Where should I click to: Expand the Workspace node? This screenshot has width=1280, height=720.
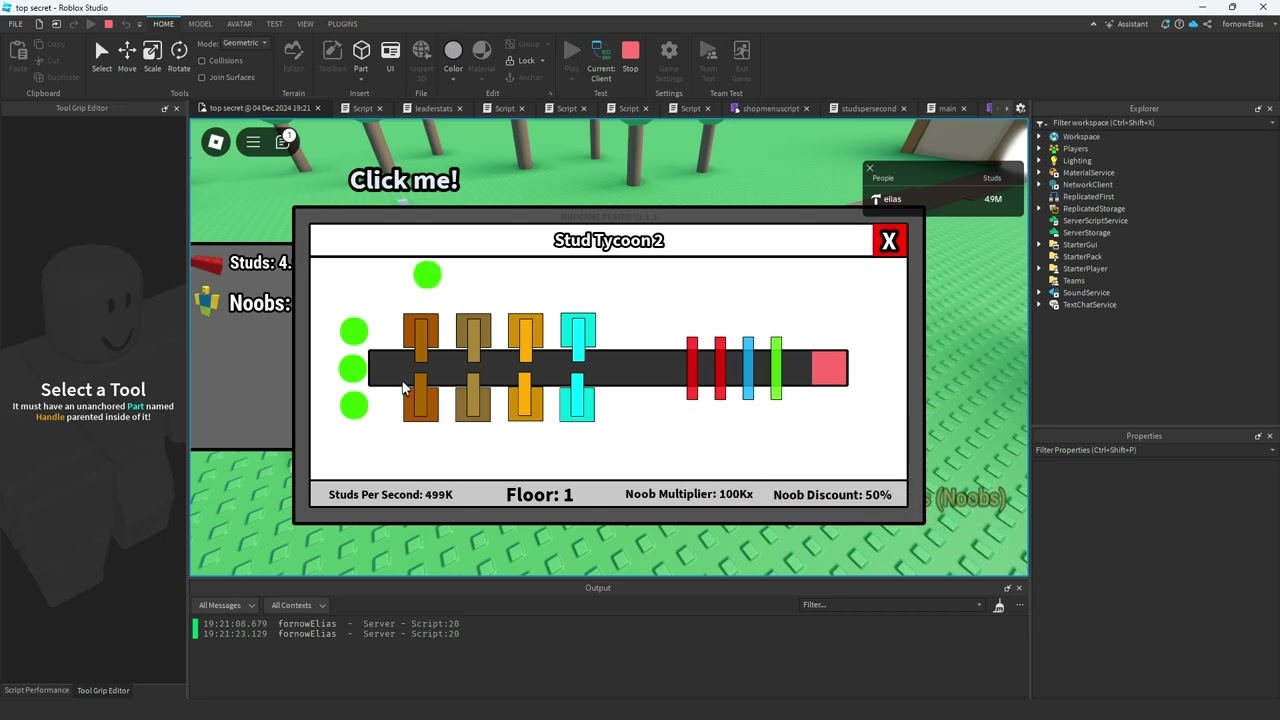[1039, 137]
